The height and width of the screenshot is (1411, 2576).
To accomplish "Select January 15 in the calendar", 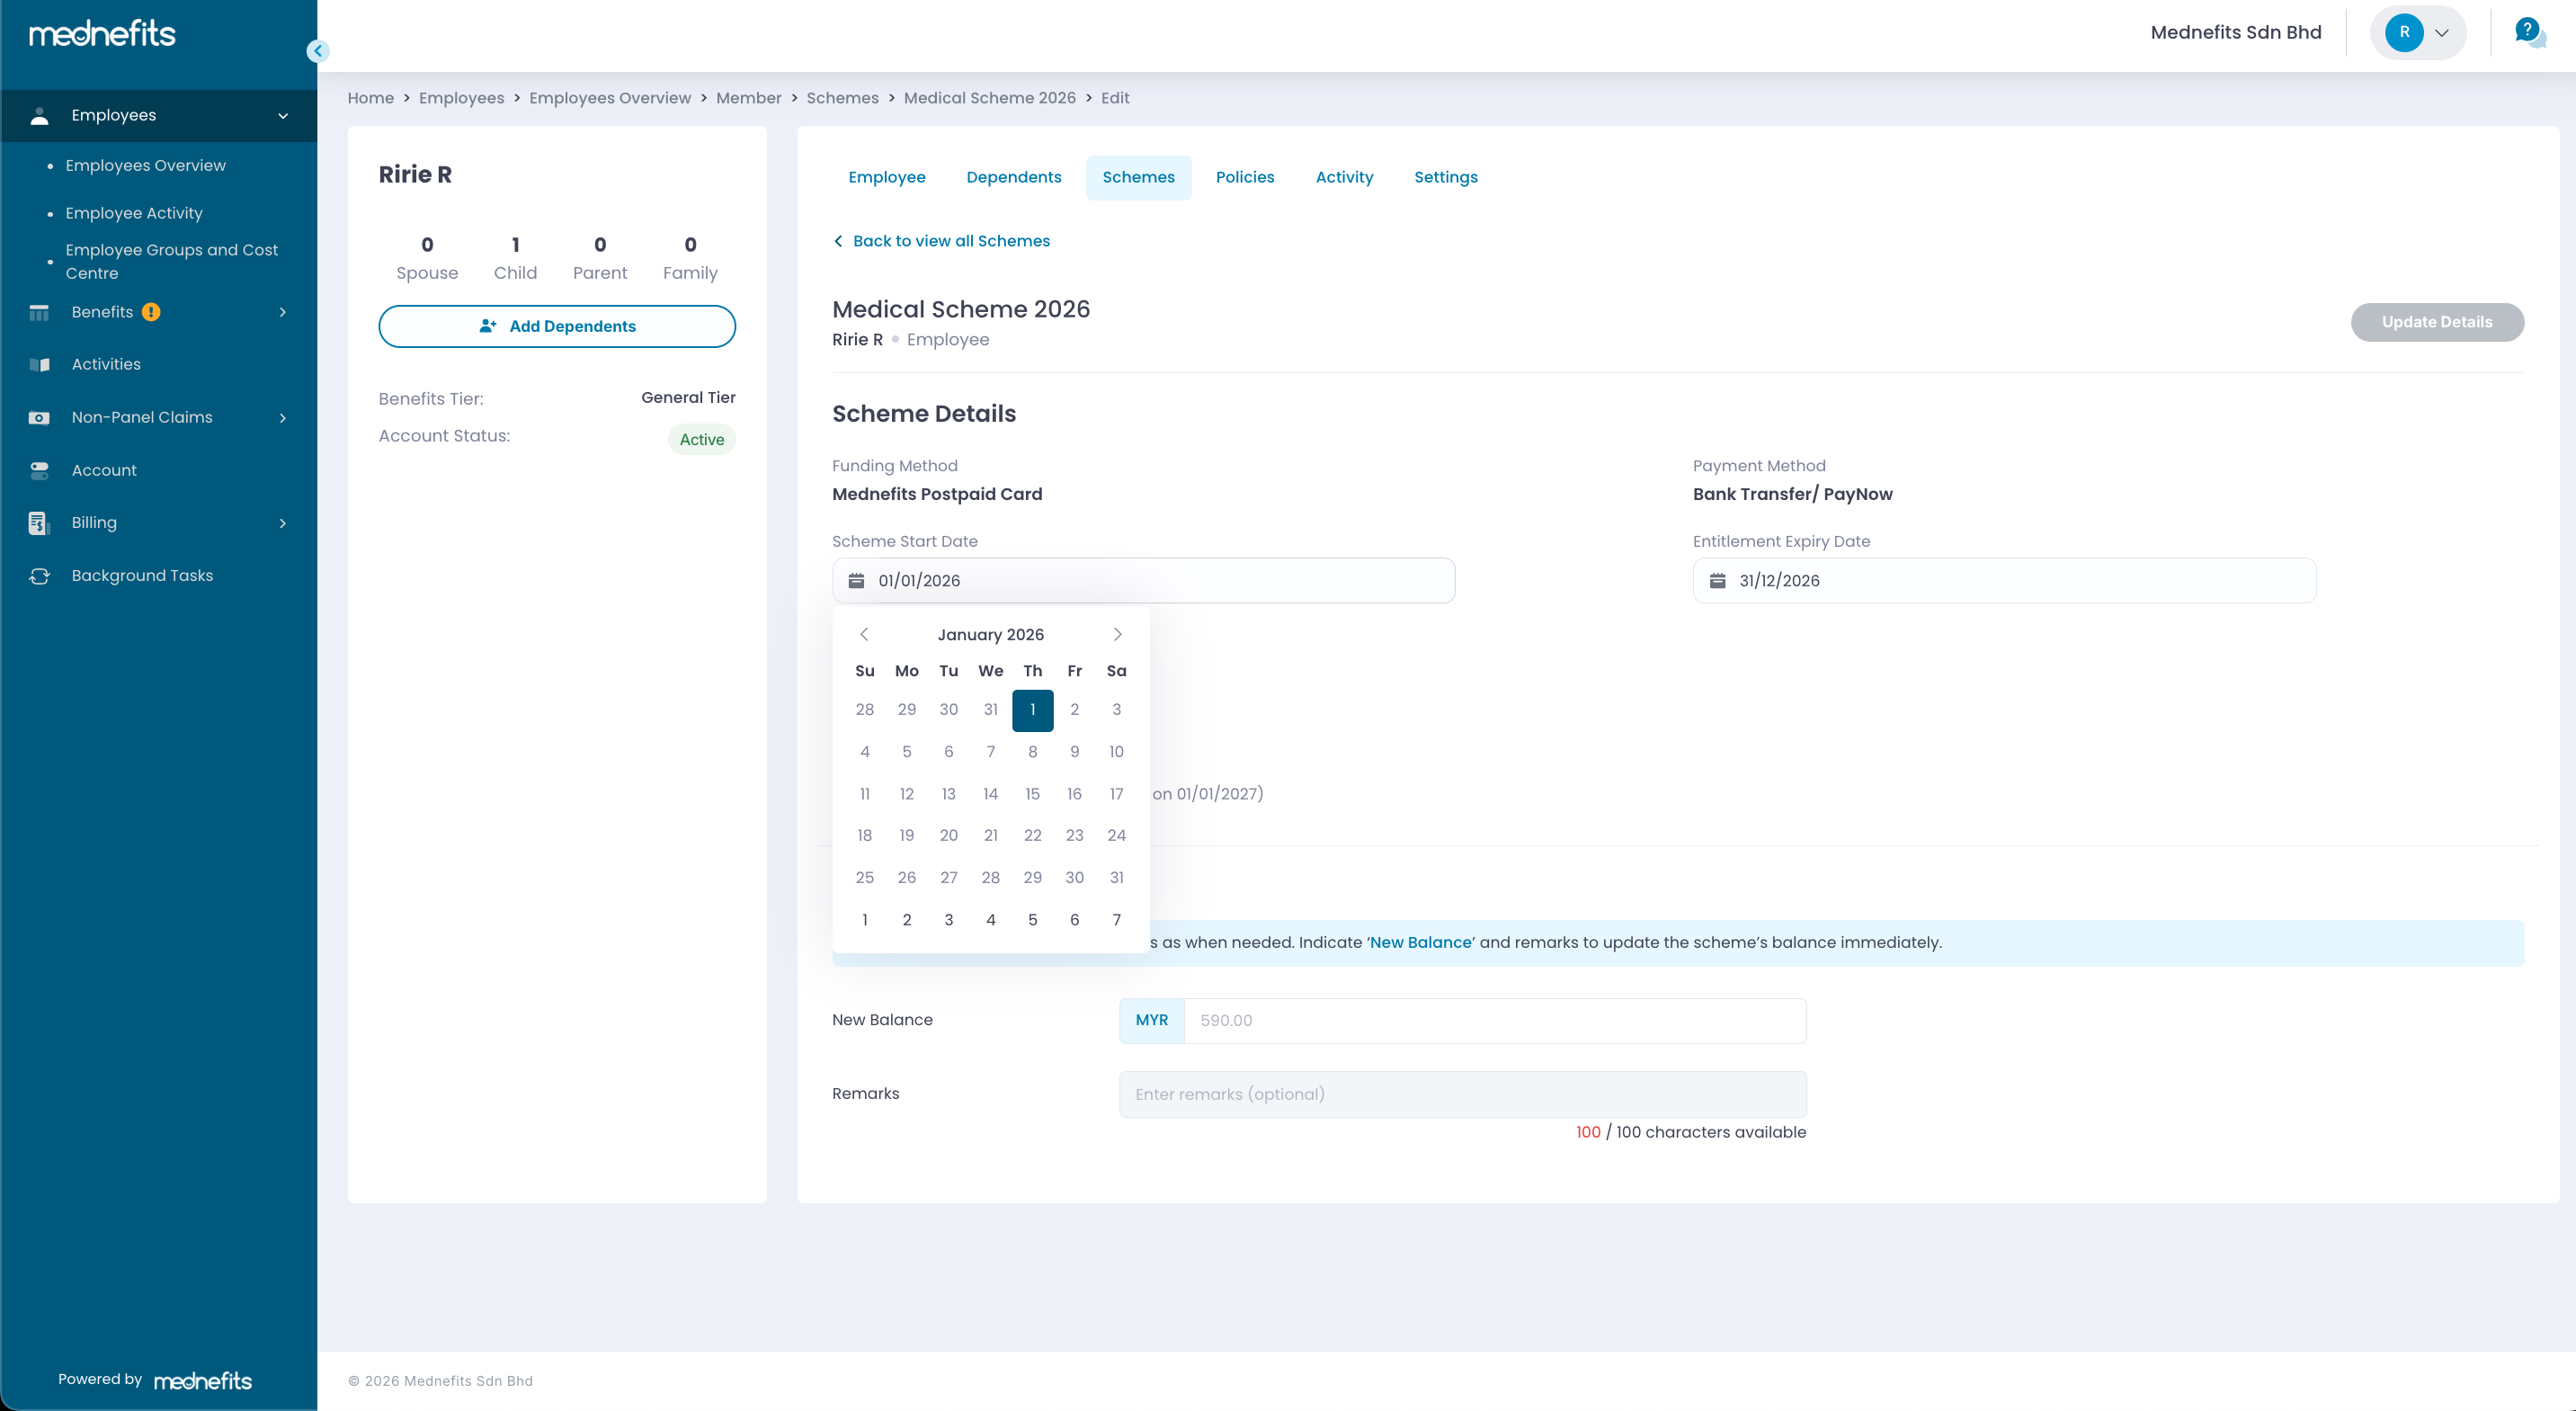I will (x=1032, y=794).
